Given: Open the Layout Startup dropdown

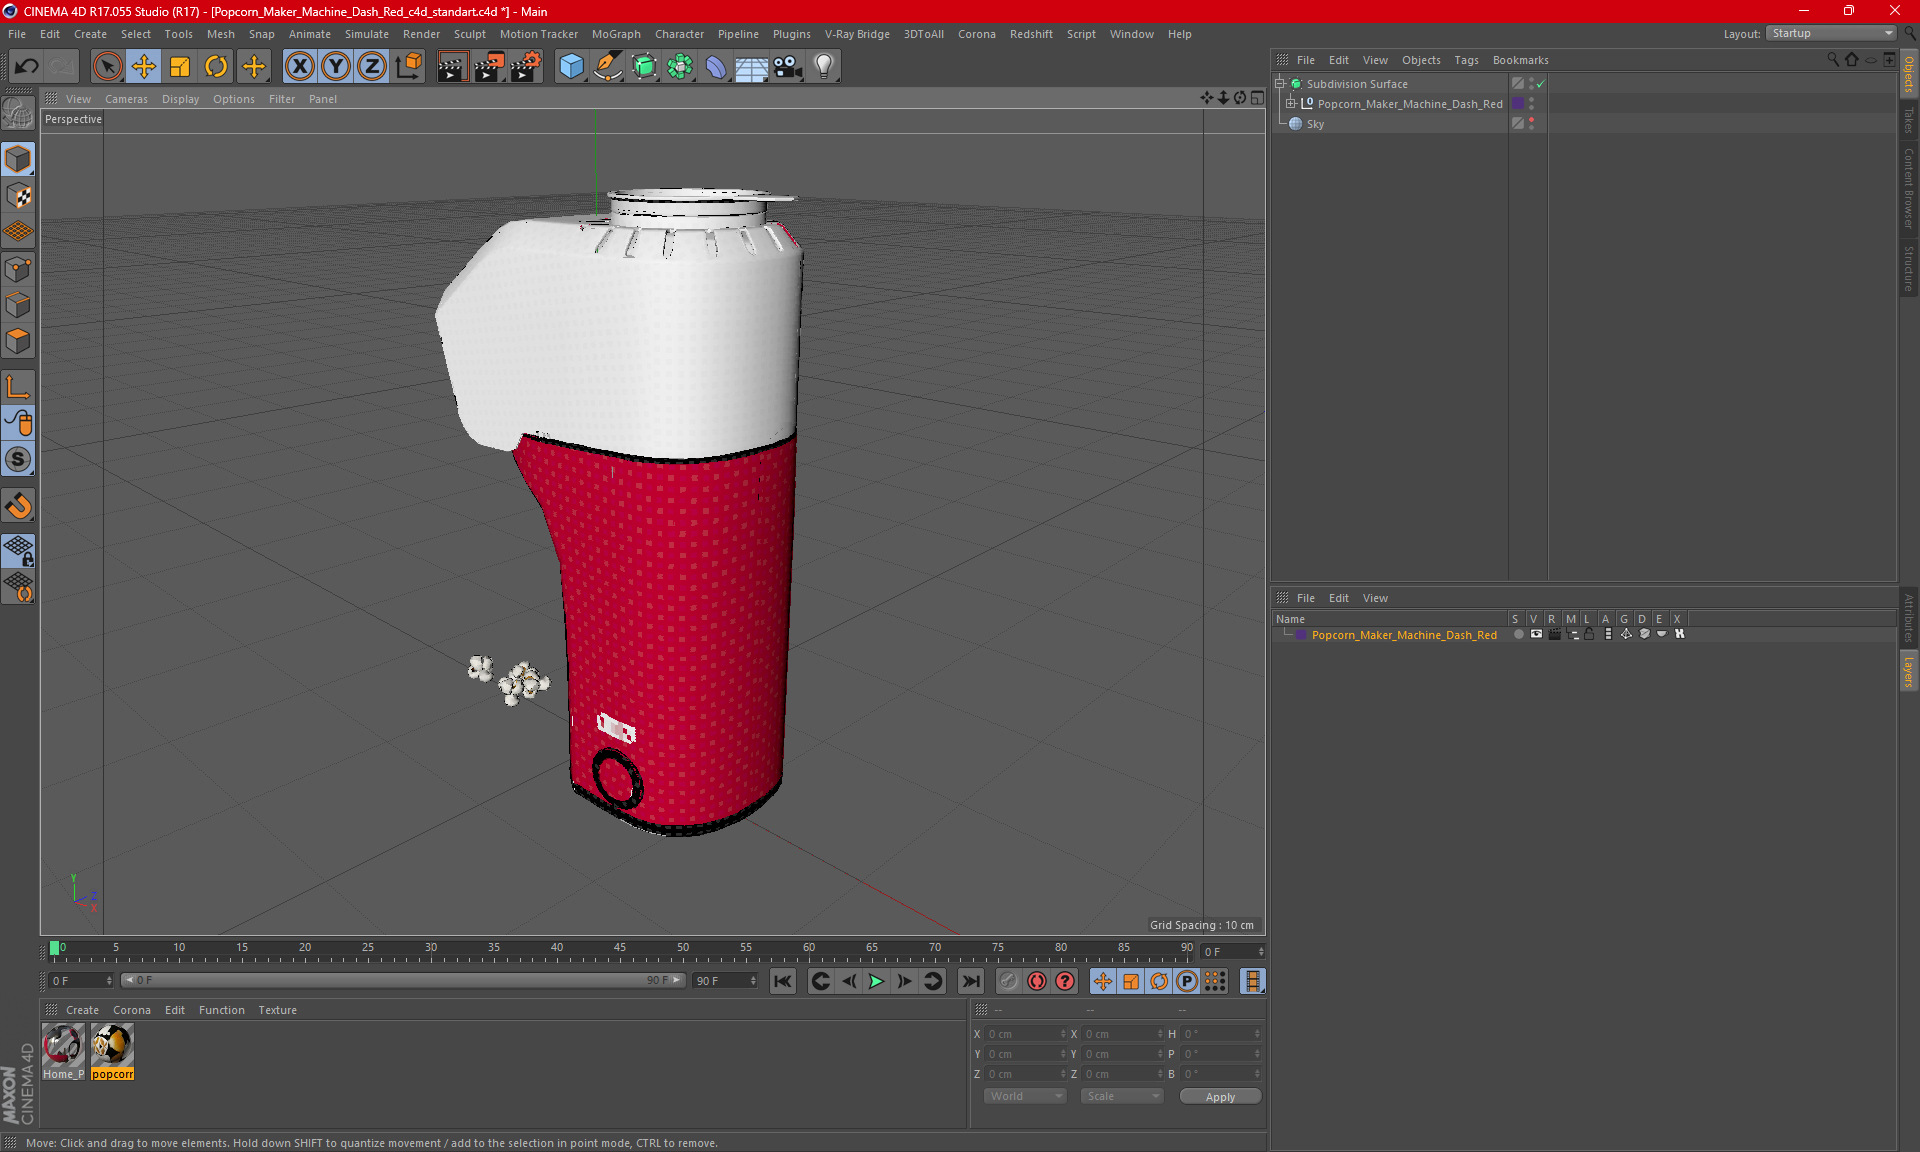Looking at the screenshot, I should pyautogui.click(x=1832, y=33).
